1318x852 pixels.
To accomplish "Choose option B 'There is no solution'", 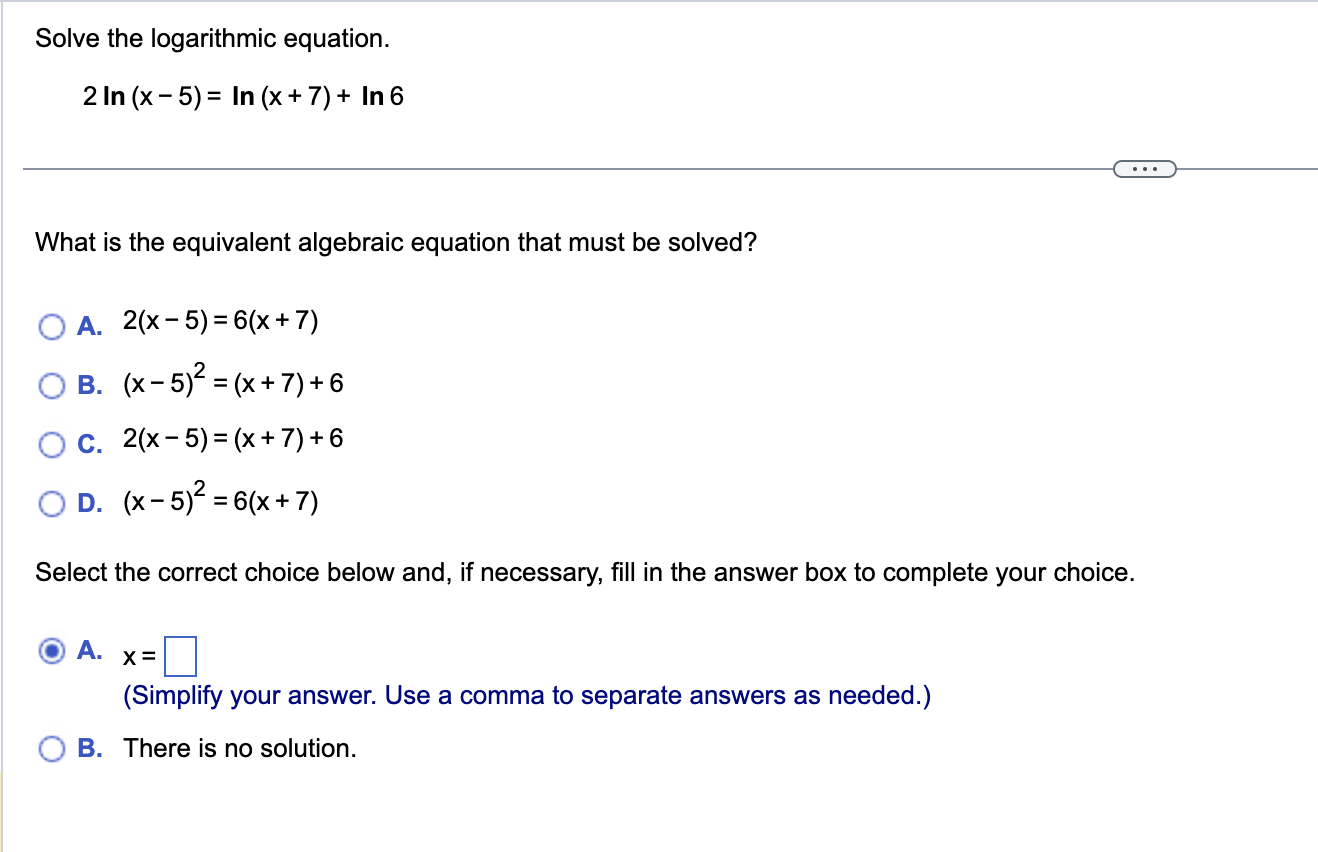I will tap(51, 747).
